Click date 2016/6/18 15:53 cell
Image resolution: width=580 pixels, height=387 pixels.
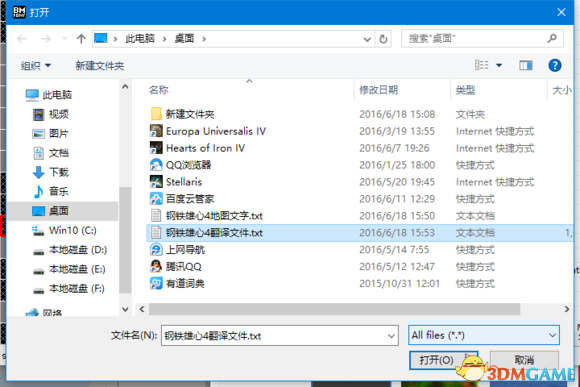pos(397,233)
